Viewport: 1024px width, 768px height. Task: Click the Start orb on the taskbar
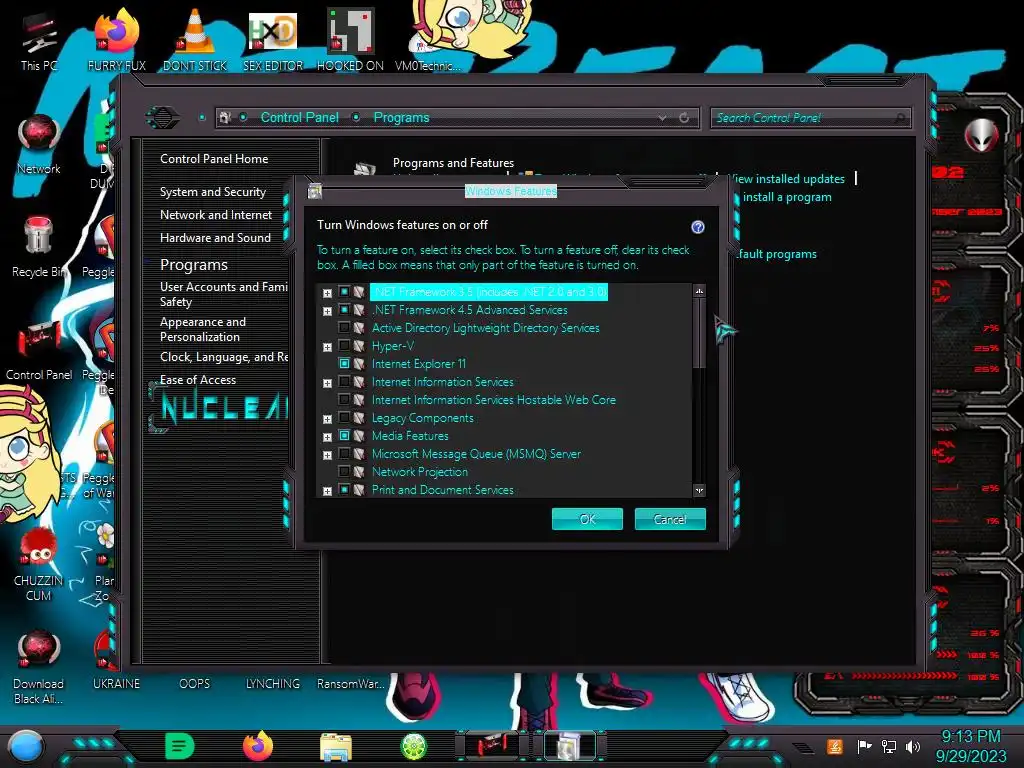tap(25, 746)
